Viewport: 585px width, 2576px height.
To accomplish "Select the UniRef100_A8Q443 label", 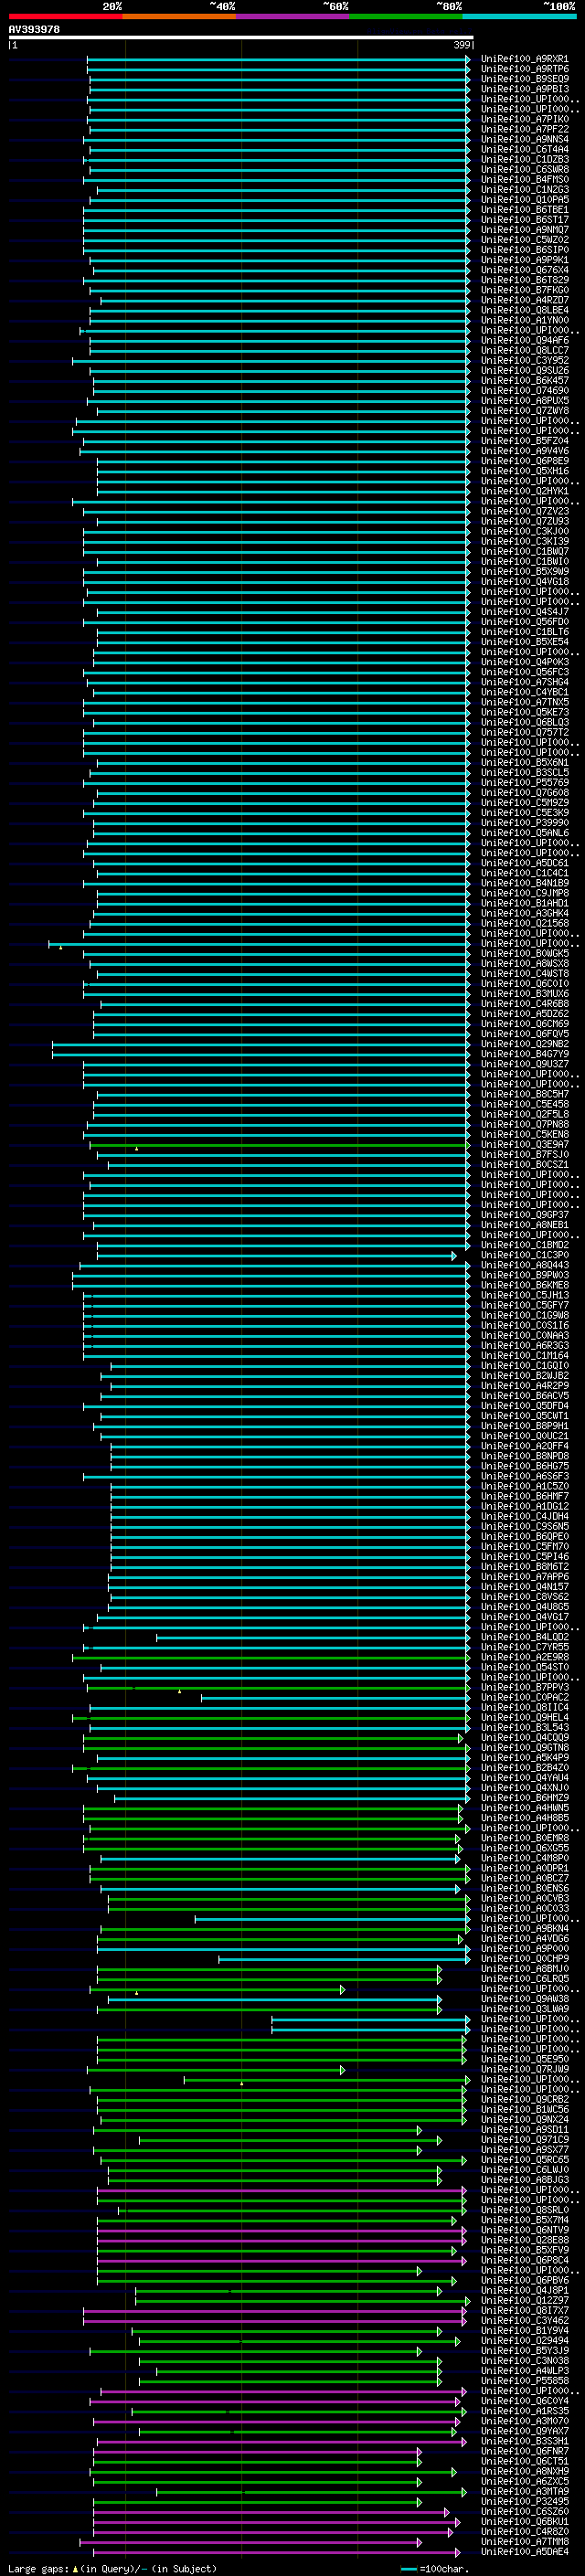I will click(524, 1265).
